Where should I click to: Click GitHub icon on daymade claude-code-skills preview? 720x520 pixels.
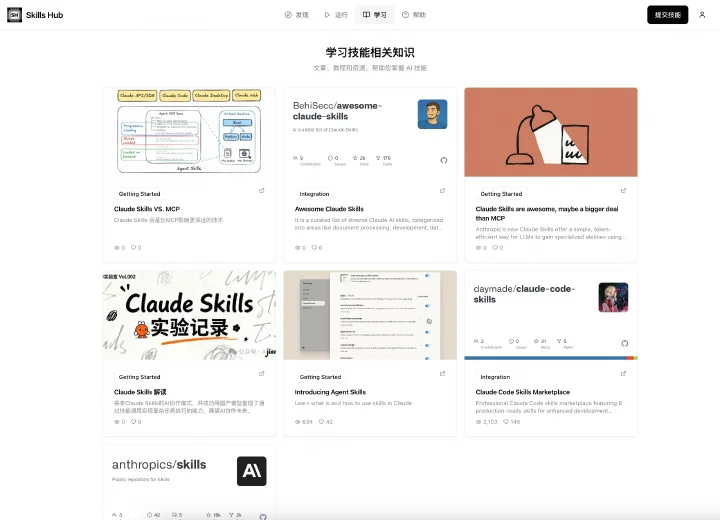pos(624,344)
